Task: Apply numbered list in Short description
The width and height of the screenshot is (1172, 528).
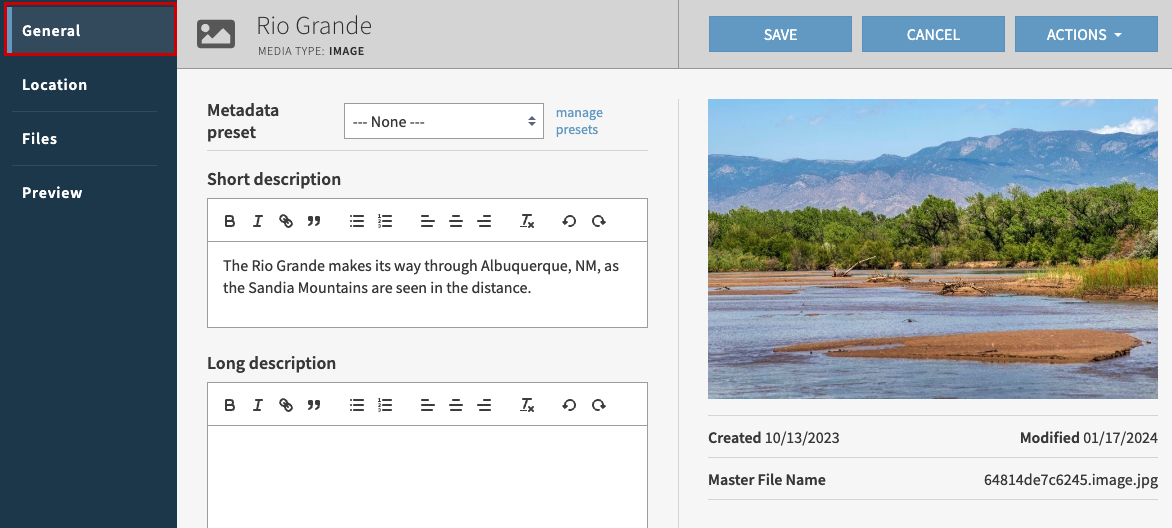Action: pos(385,221)
